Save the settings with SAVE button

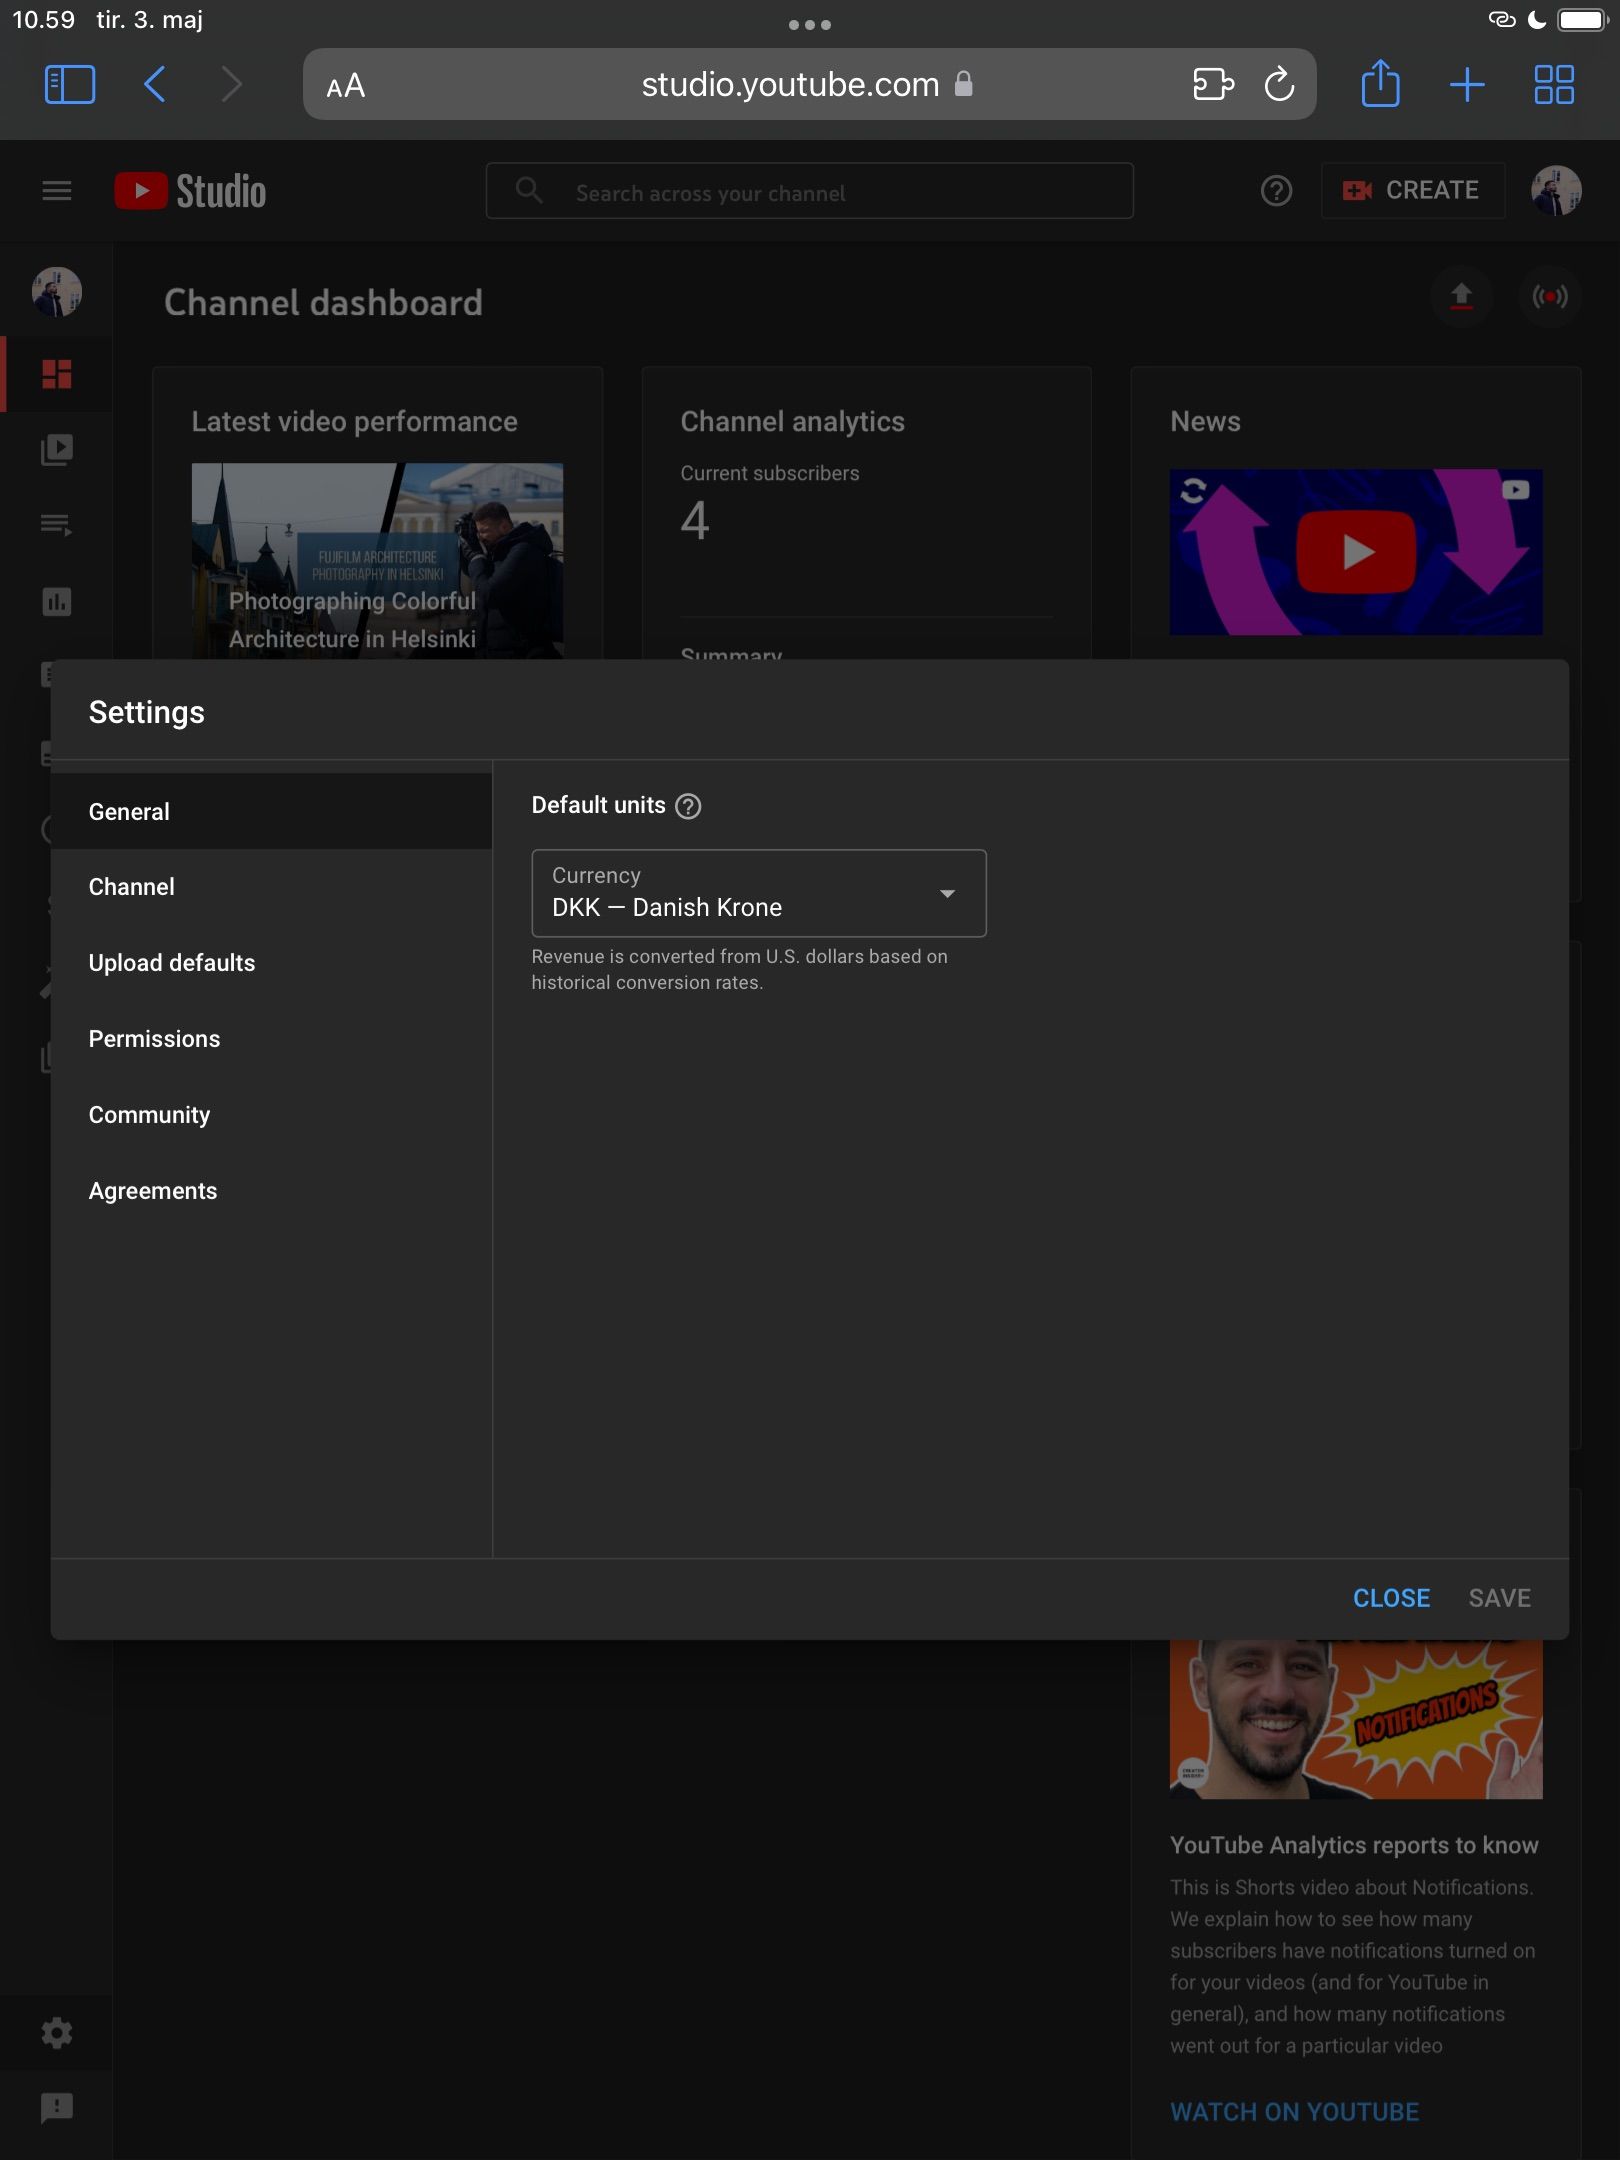click(x=1499, y=1598)
